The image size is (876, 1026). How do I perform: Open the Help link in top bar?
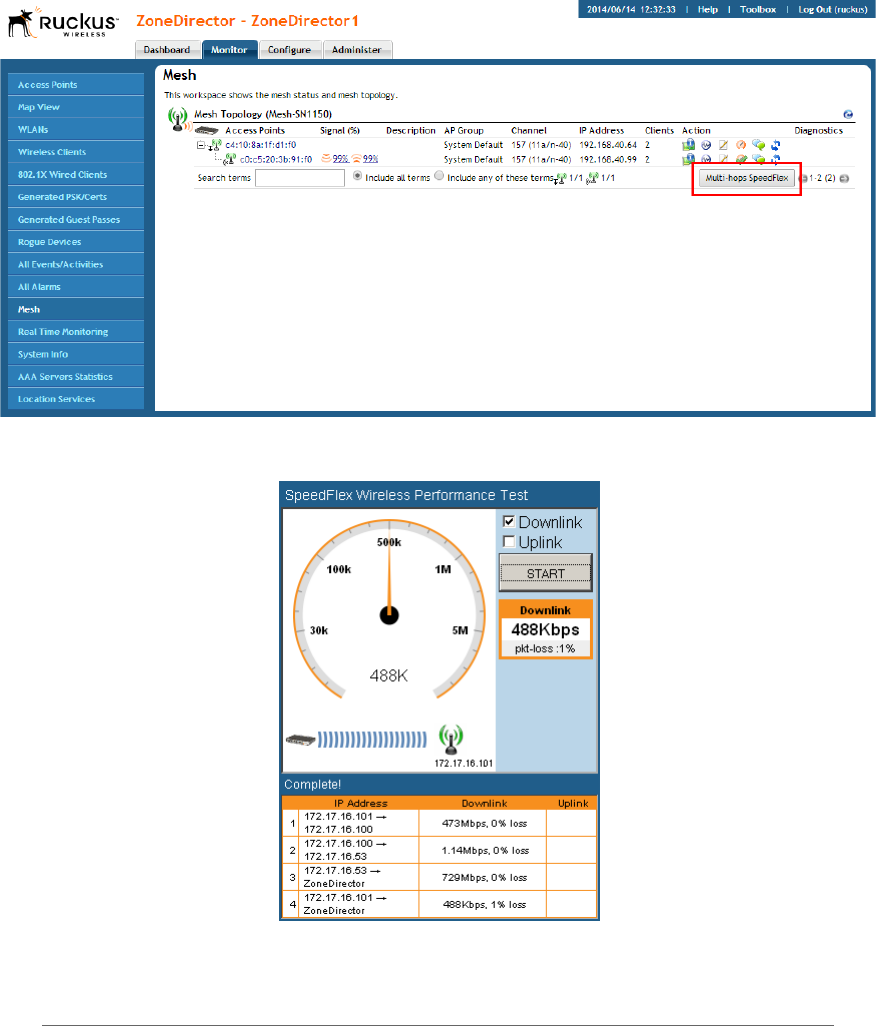(708, 9)
